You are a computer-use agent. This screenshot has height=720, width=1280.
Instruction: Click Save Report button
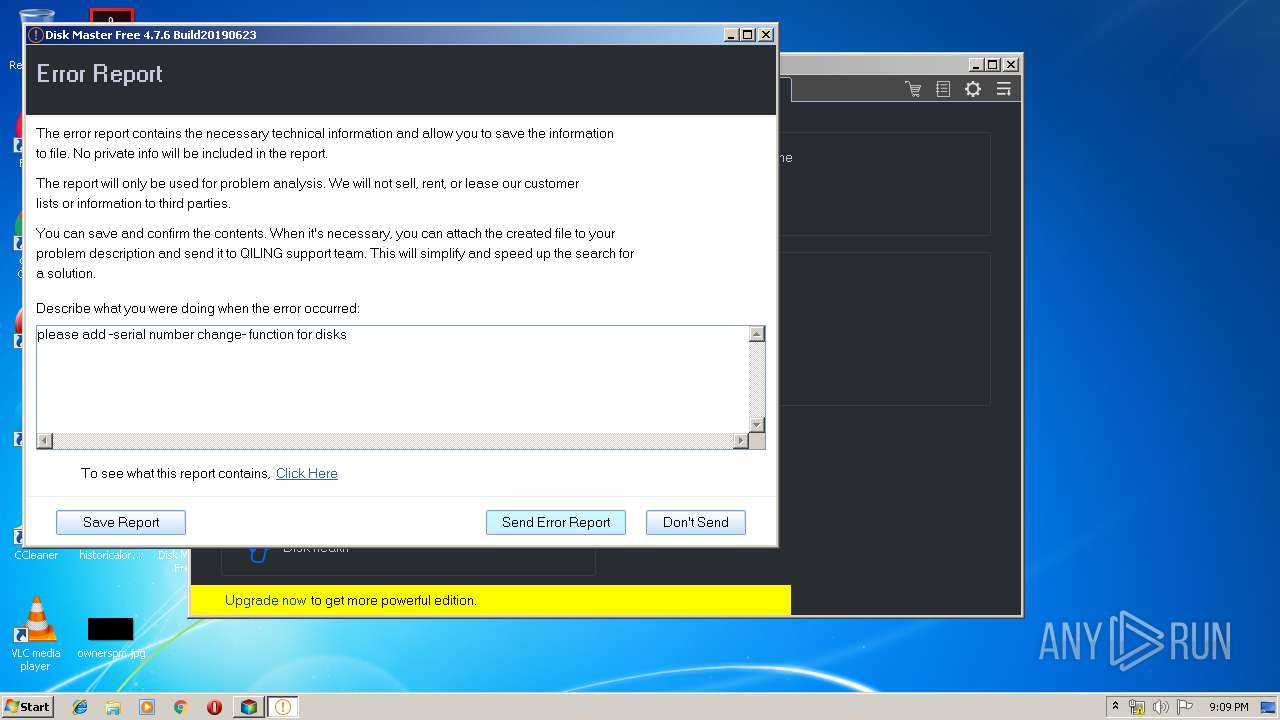121,522
